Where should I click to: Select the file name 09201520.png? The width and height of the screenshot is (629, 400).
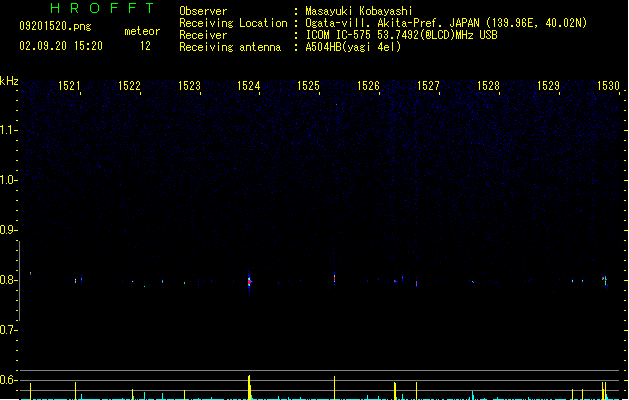[55, 26]
